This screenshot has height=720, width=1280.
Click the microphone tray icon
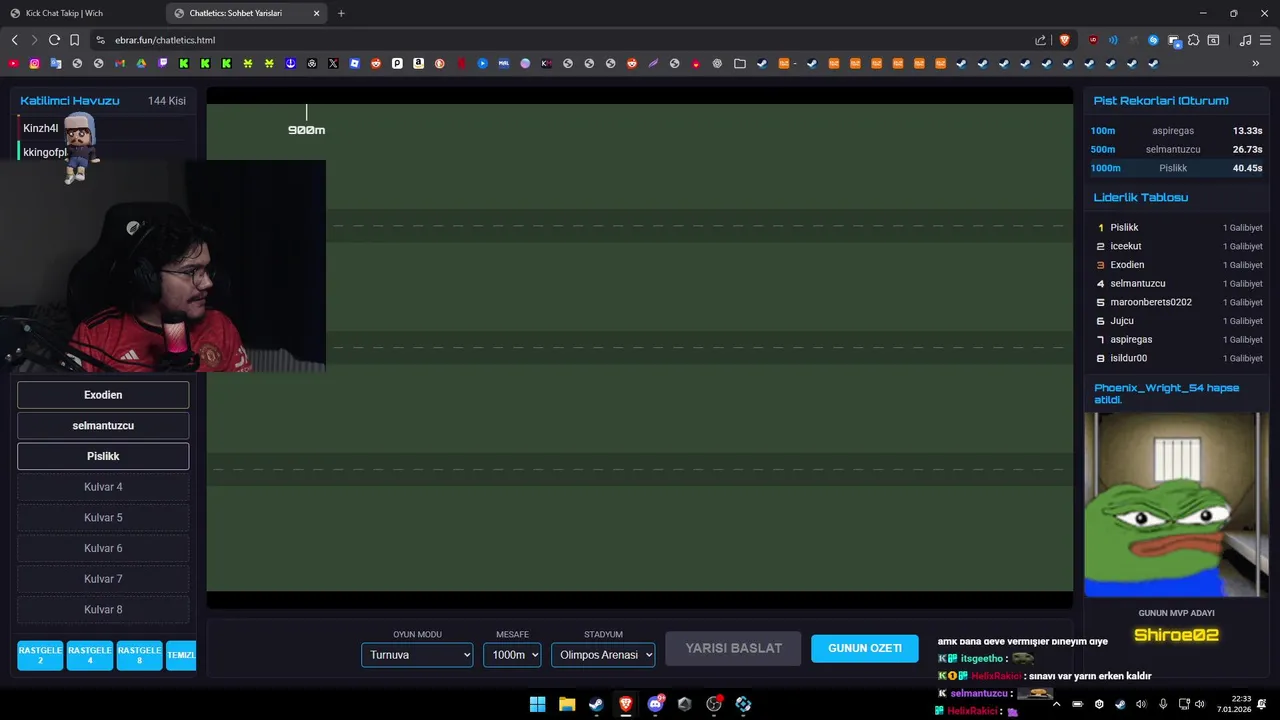point(1163,704)
